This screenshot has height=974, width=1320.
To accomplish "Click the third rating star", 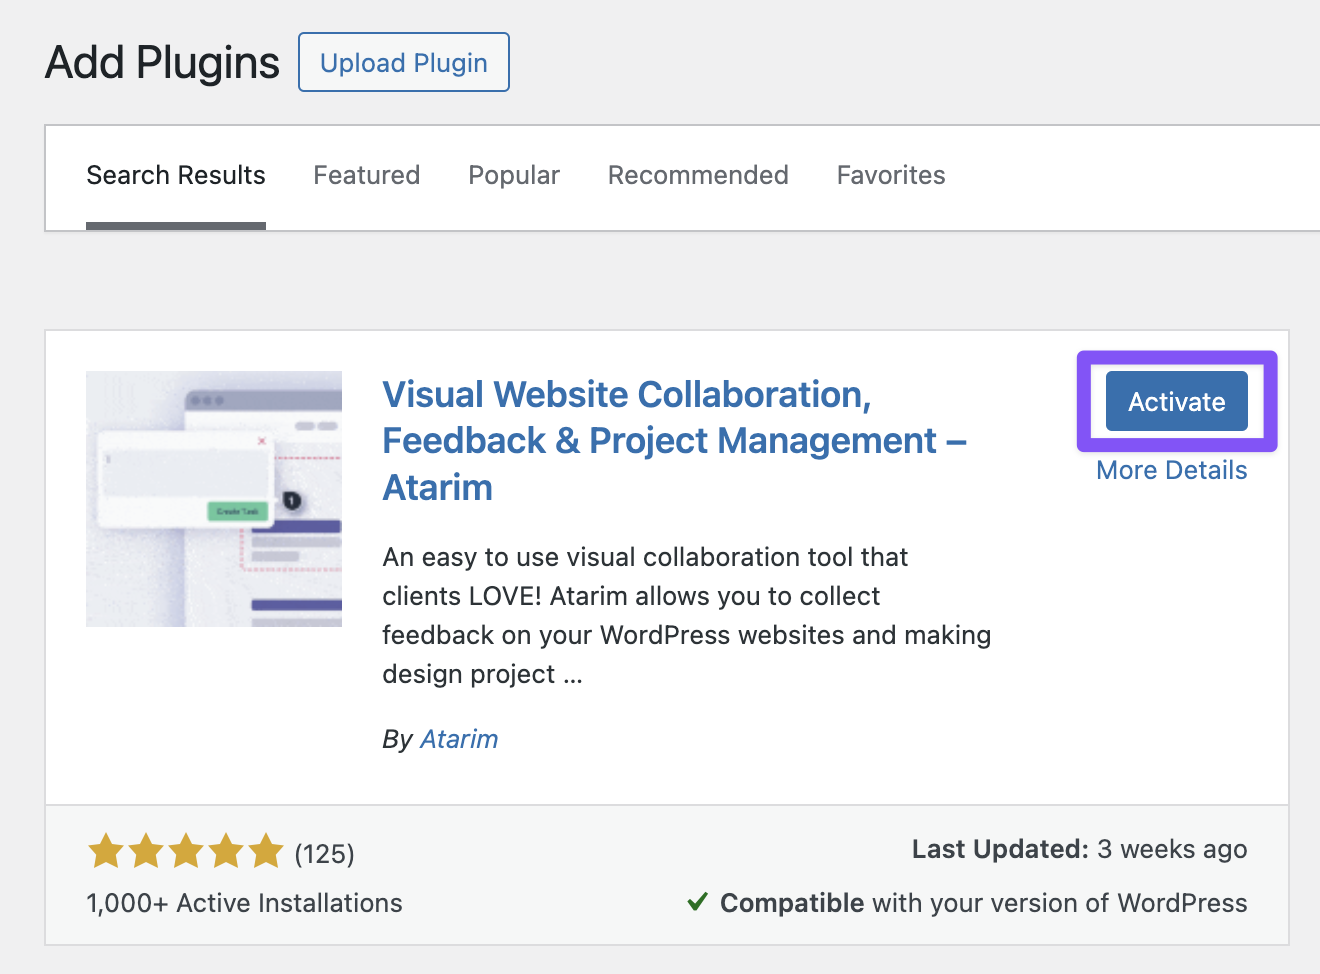I will click(x=186, y=852).
